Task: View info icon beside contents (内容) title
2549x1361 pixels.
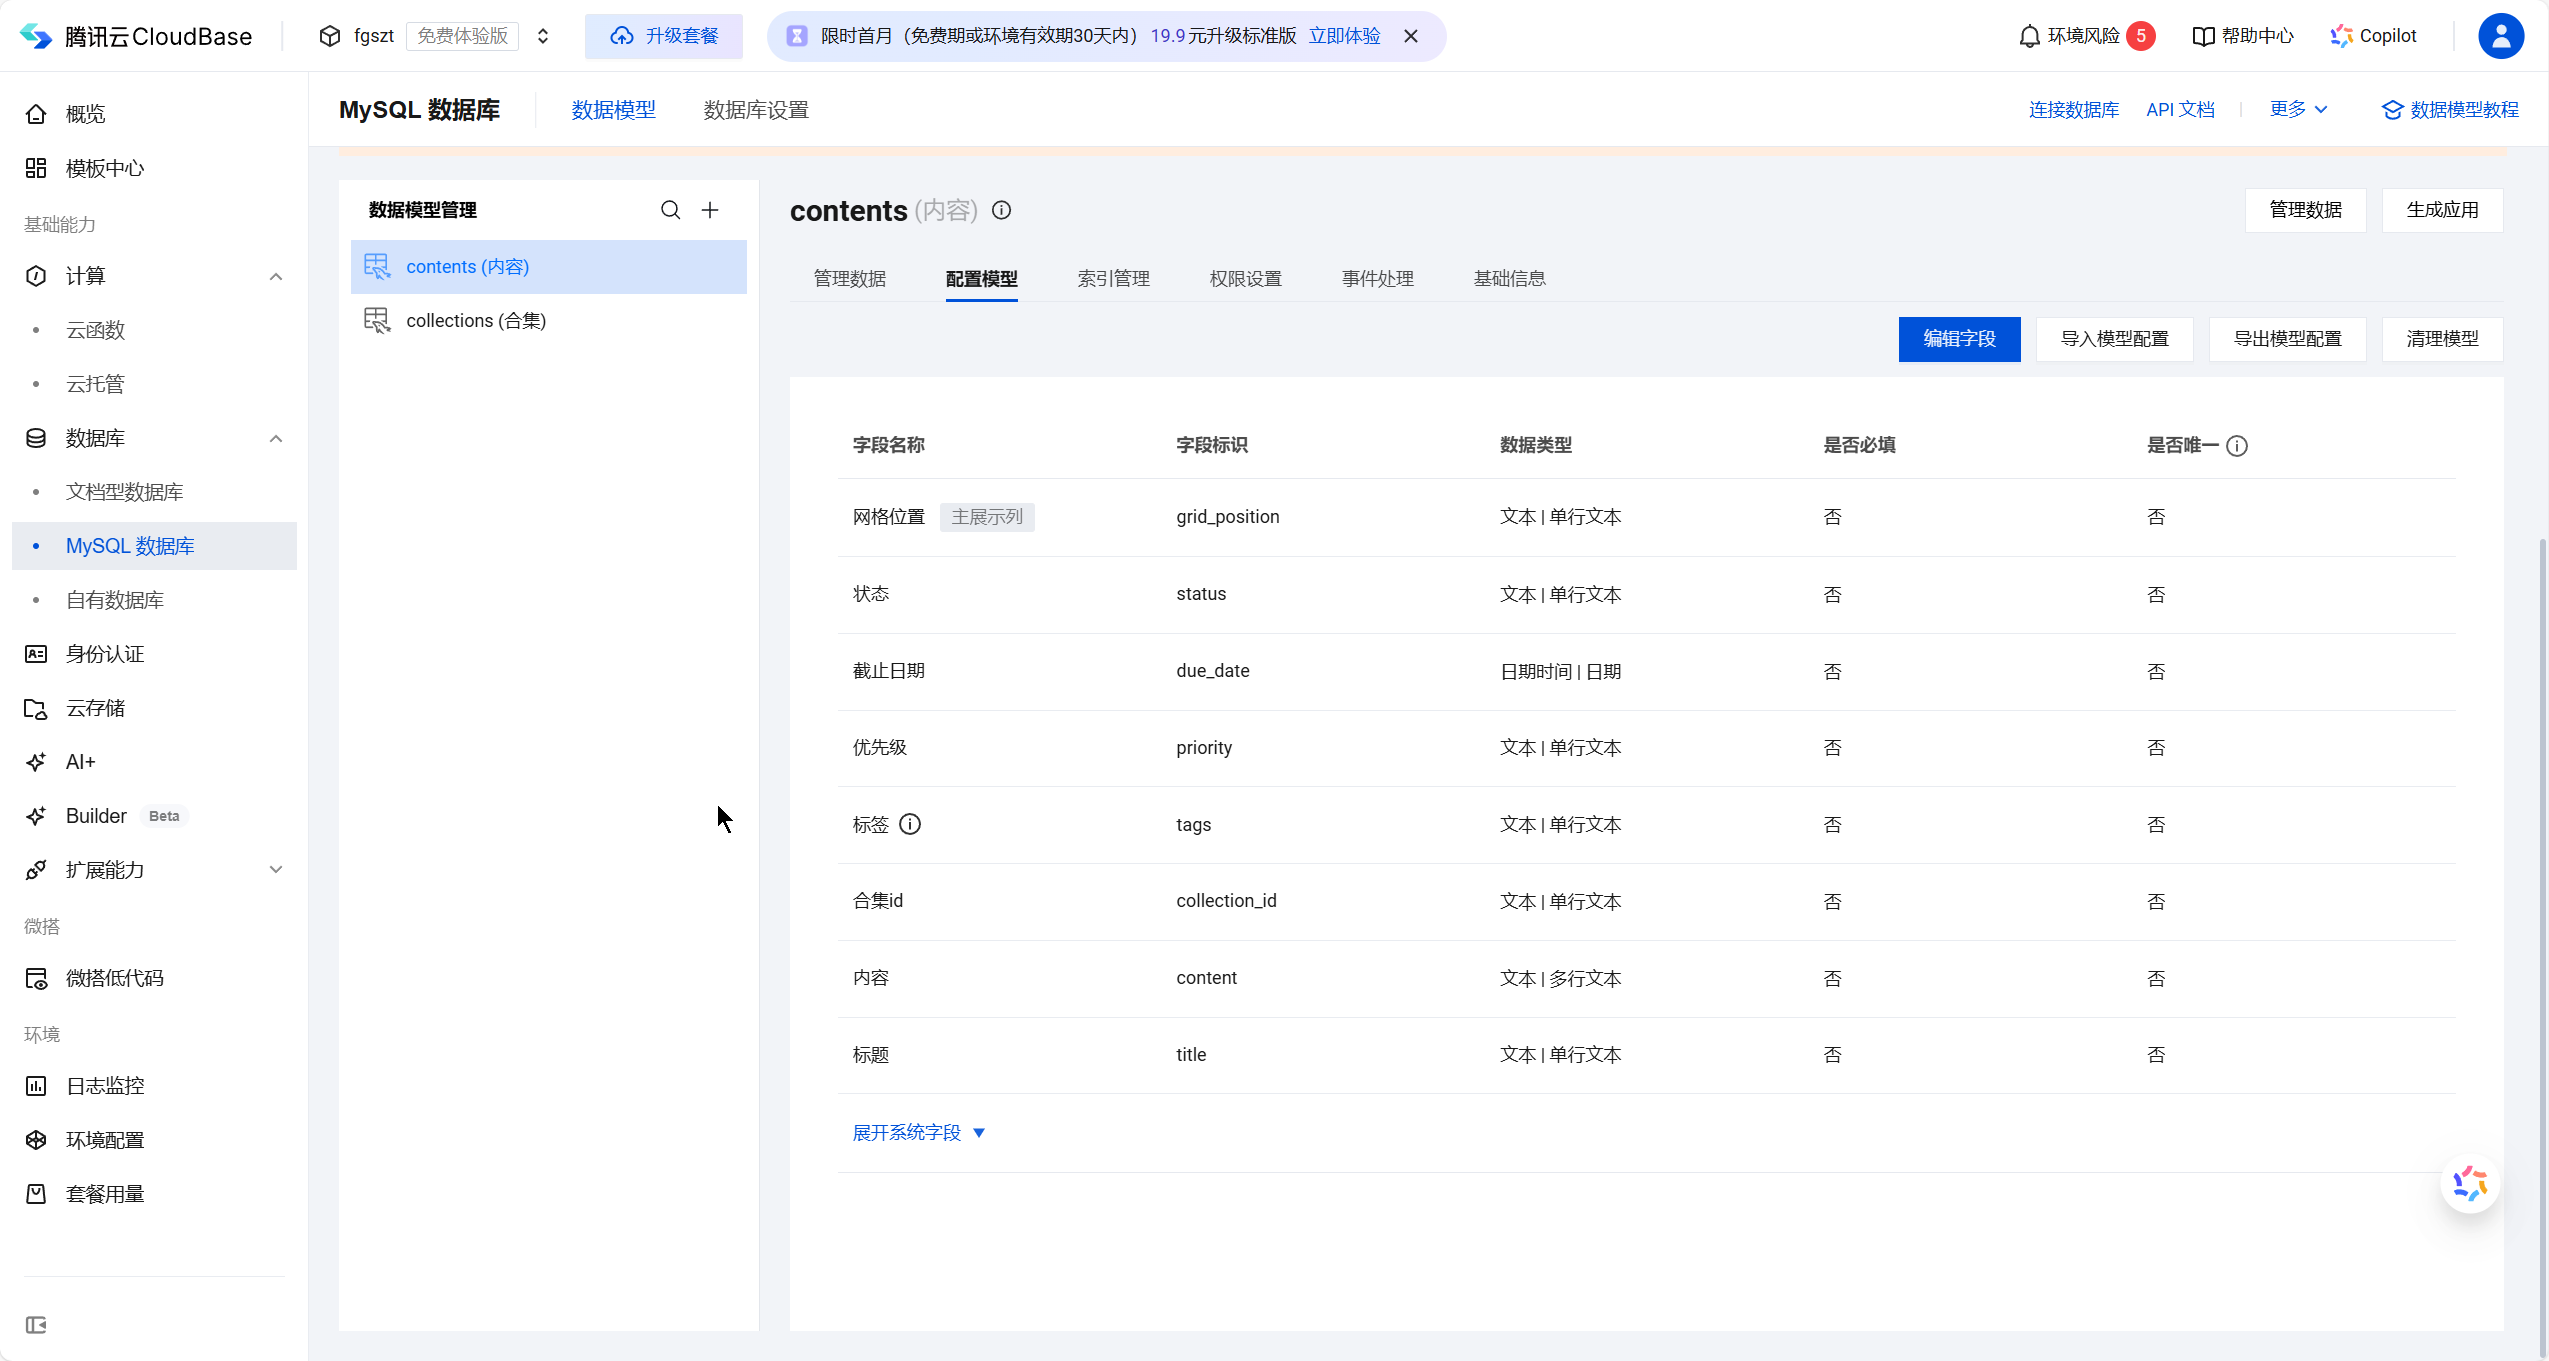Action: (x=1001, y=211)
